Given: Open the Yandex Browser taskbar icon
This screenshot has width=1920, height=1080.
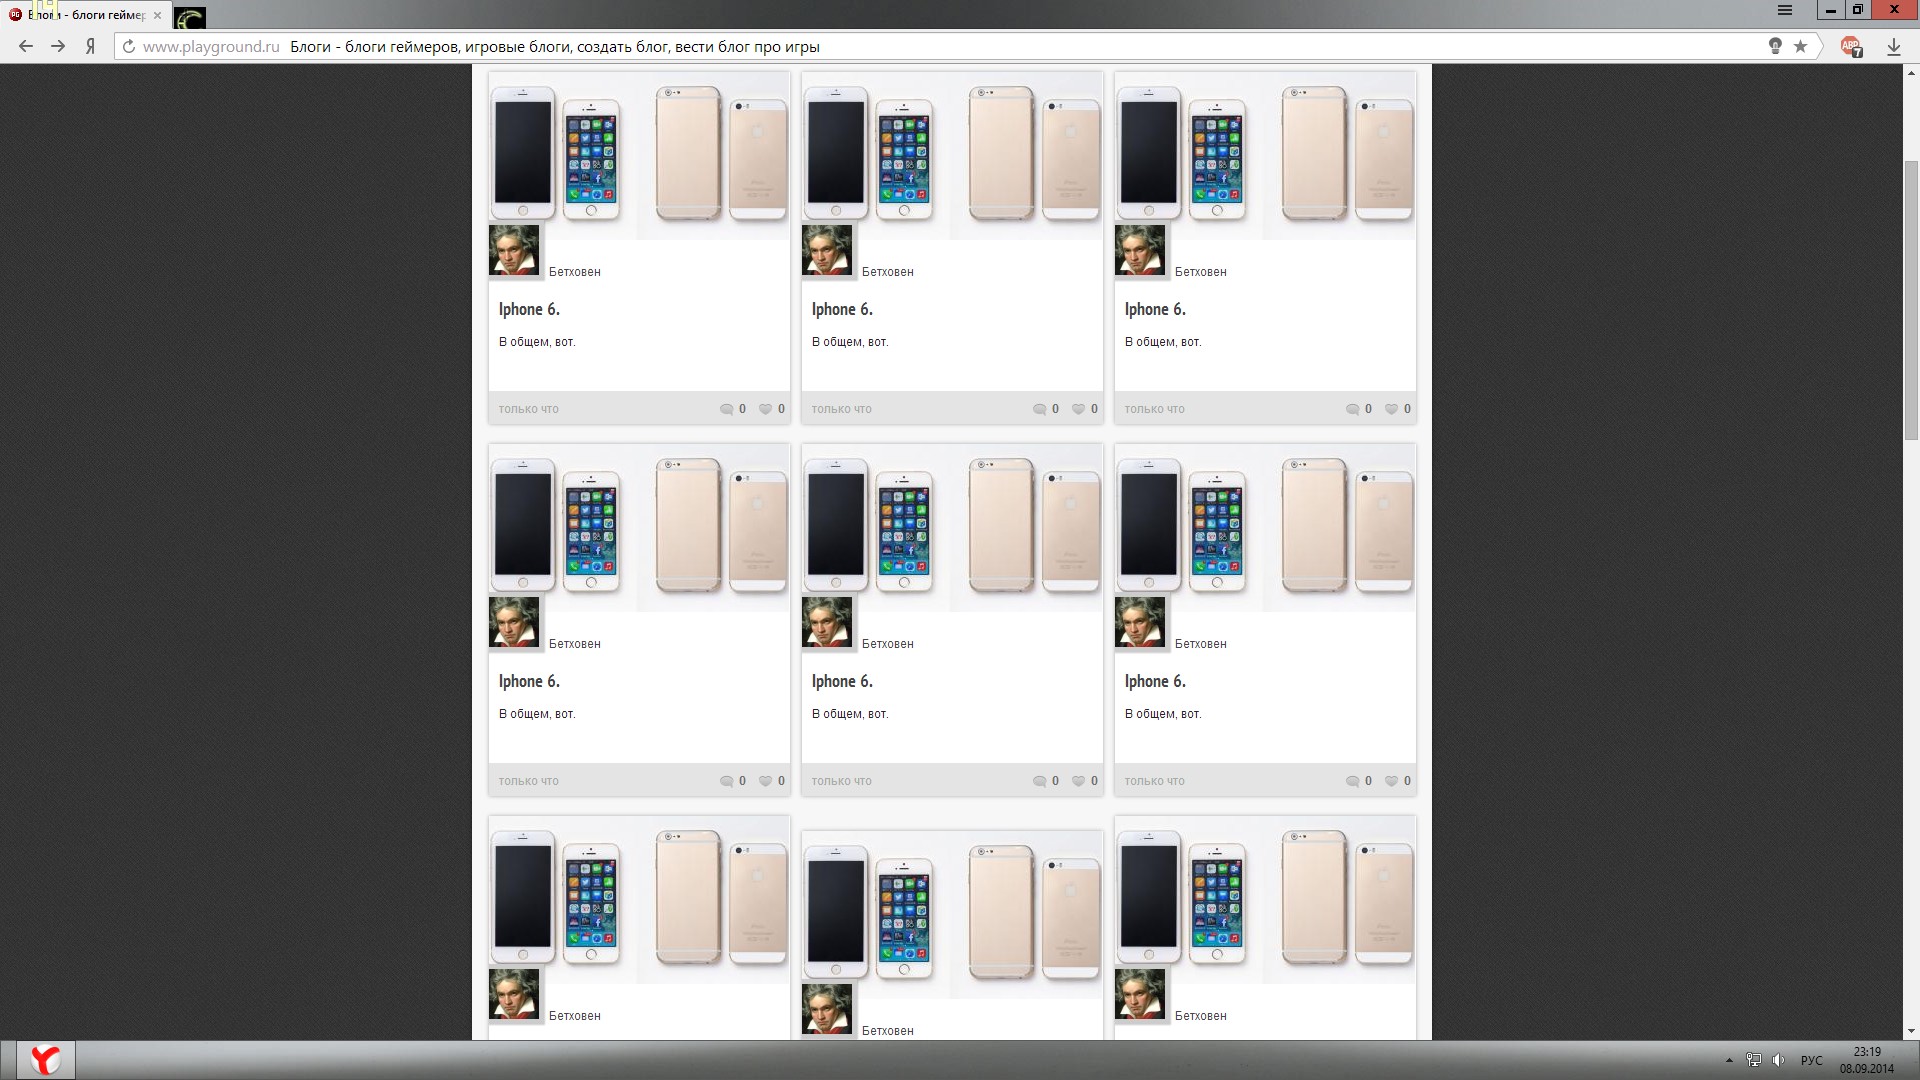Looking at the screenshot, I should 45,1060.
